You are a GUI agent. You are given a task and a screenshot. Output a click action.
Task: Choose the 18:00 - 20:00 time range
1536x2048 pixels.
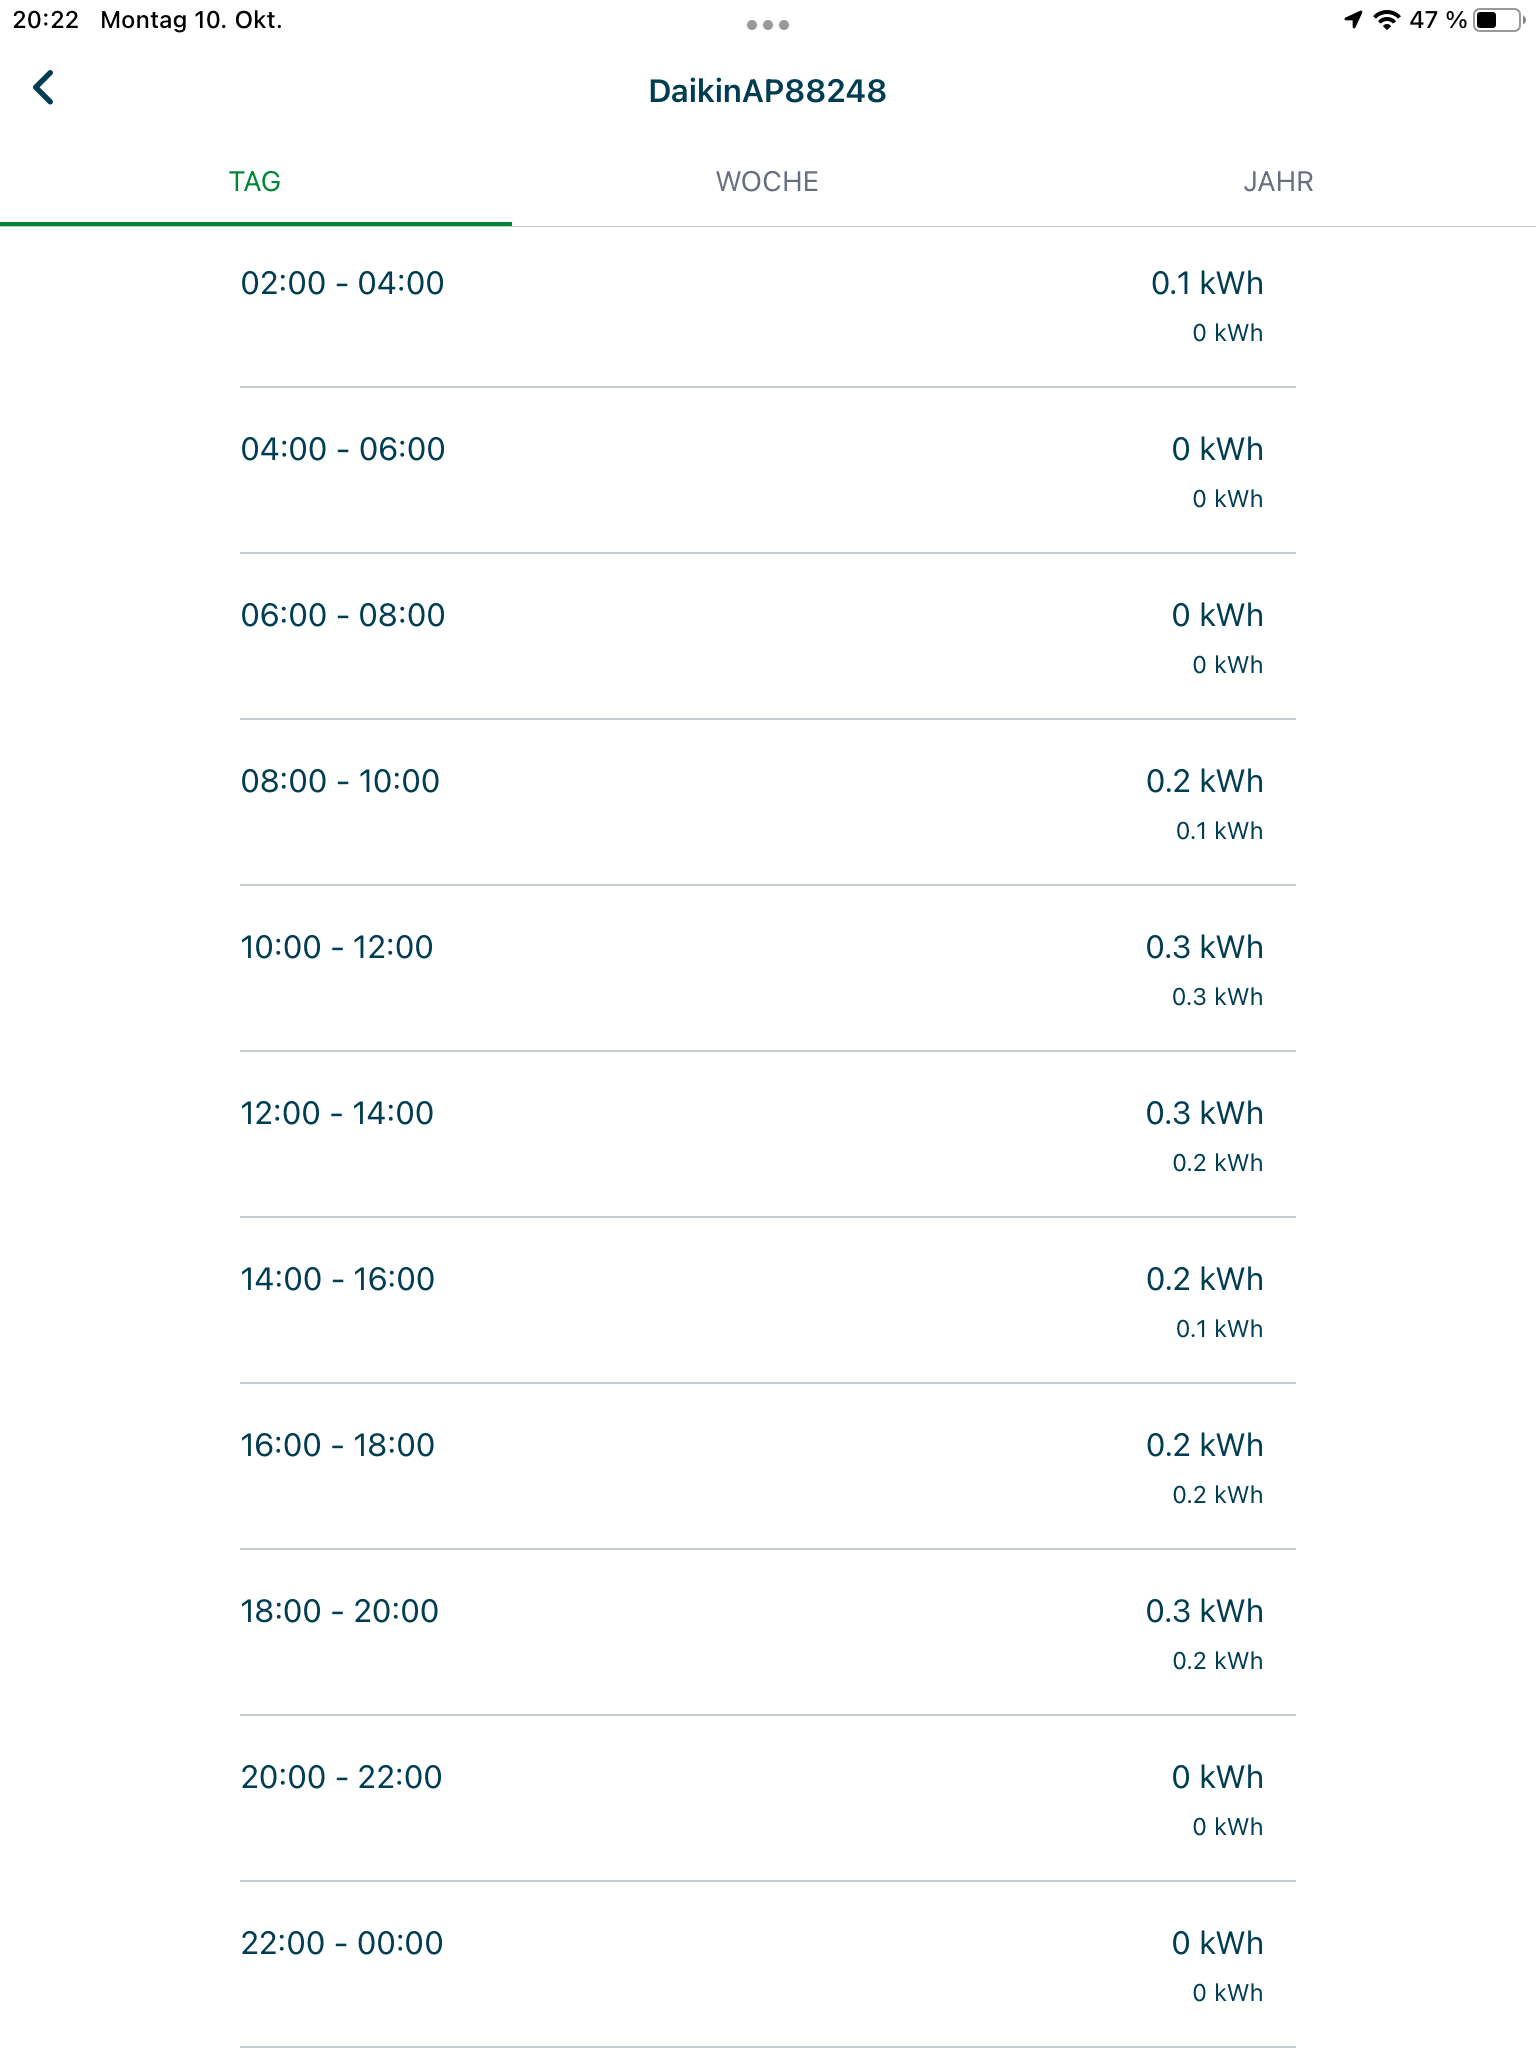pos(768,1633)
